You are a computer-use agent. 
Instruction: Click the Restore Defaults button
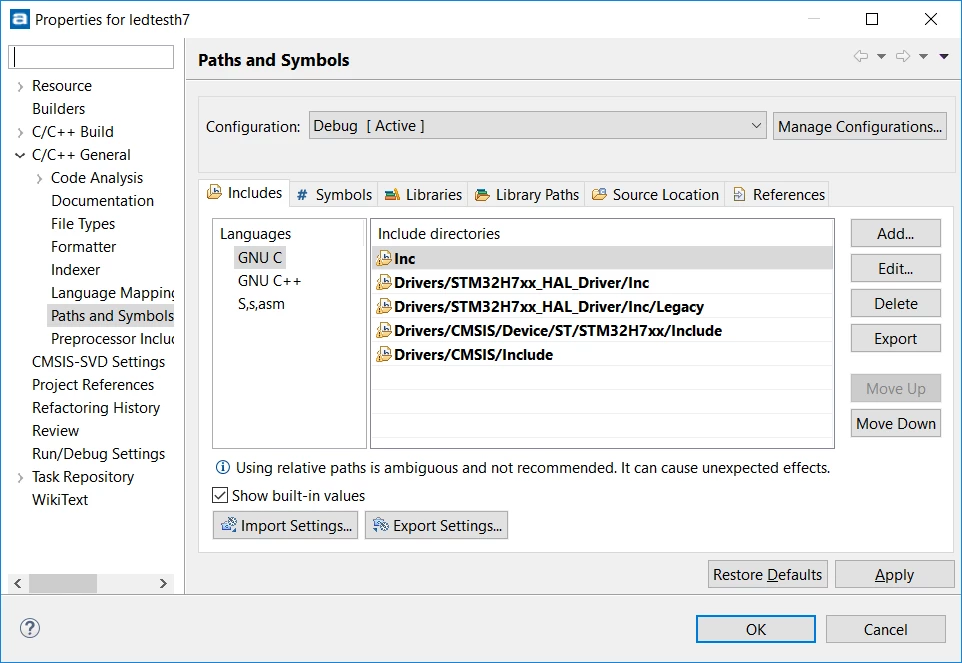pos(768,575)
